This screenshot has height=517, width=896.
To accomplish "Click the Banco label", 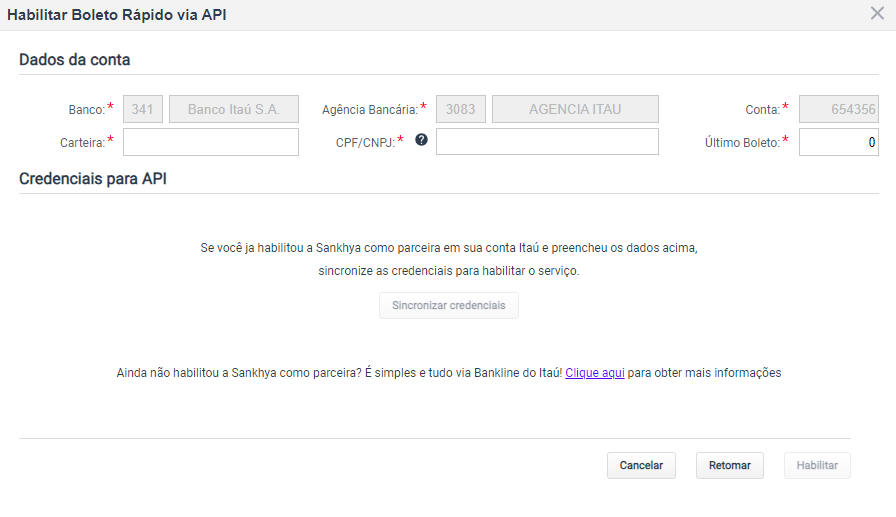I will coord(87,110).
